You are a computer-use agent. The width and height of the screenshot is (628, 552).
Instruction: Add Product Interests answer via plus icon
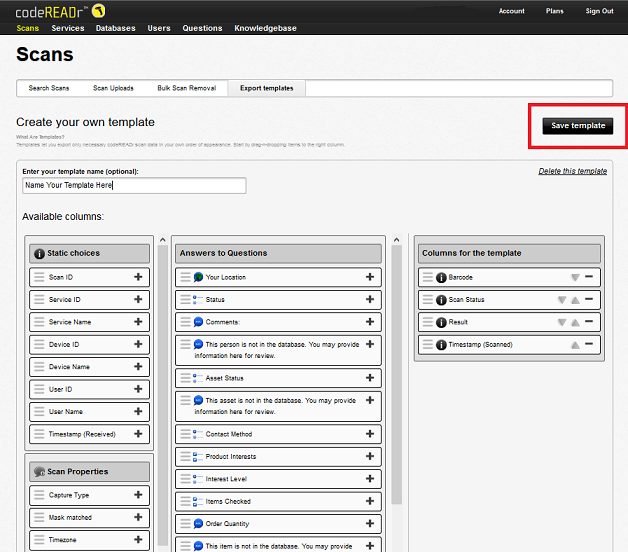click(370, 456)
